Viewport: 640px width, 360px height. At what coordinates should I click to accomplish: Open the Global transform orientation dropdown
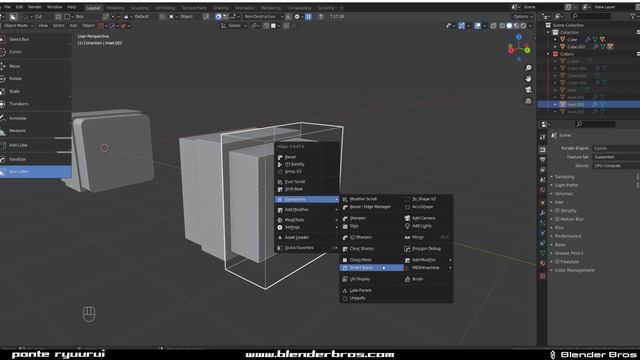[234, 25]
